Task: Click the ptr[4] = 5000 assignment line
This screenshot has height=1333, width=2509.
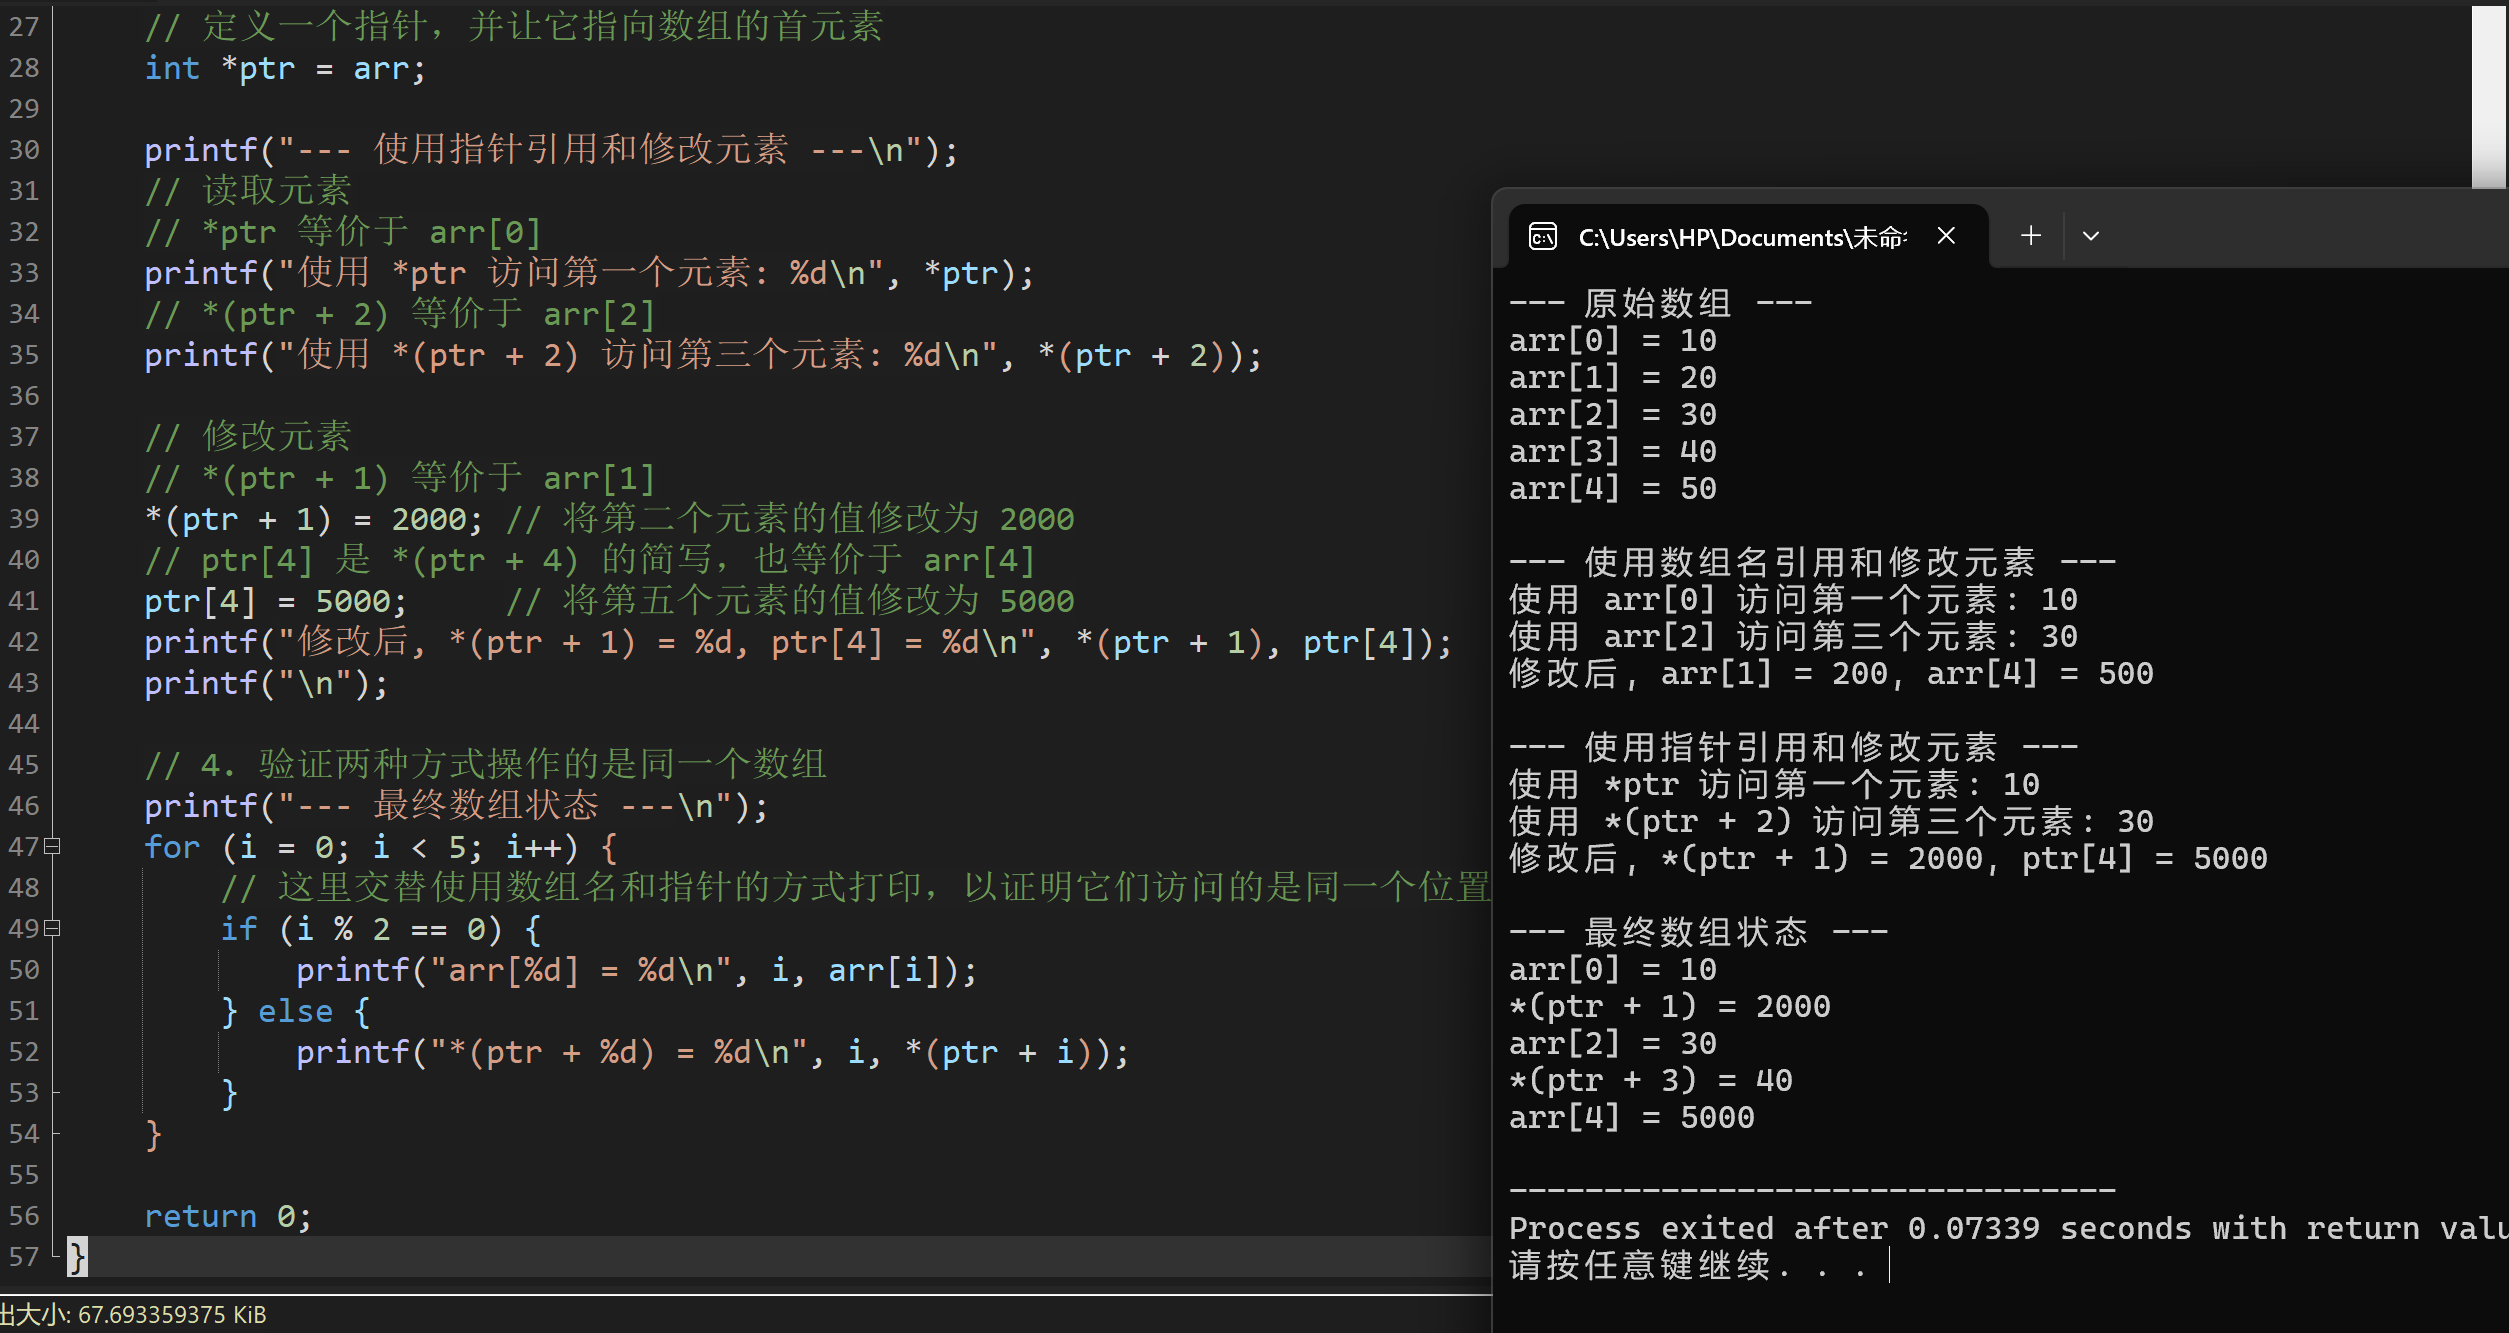Action: [275, 600]
